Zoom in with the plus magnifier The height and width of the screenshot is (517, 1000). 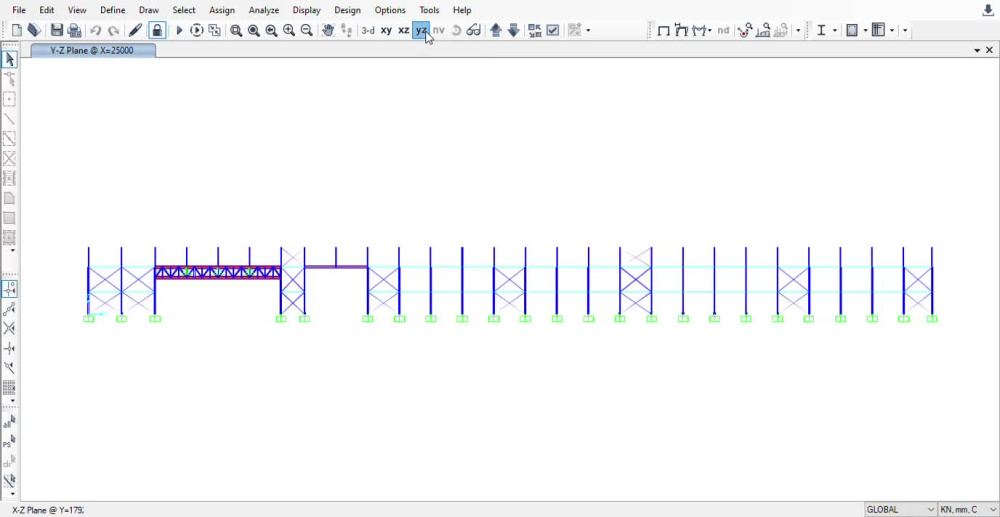pos(289,30)
